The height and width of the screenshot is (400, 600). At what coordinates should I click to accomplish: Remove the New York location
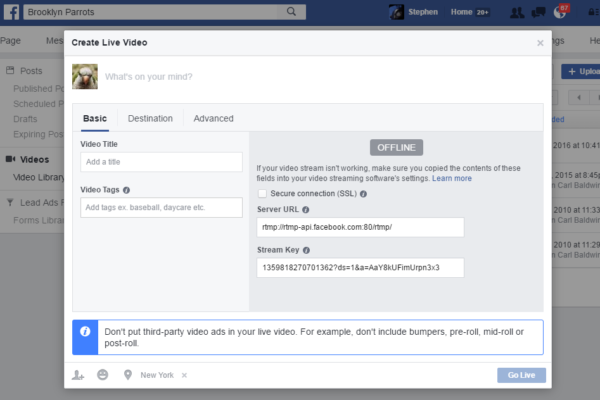(184, 375)
